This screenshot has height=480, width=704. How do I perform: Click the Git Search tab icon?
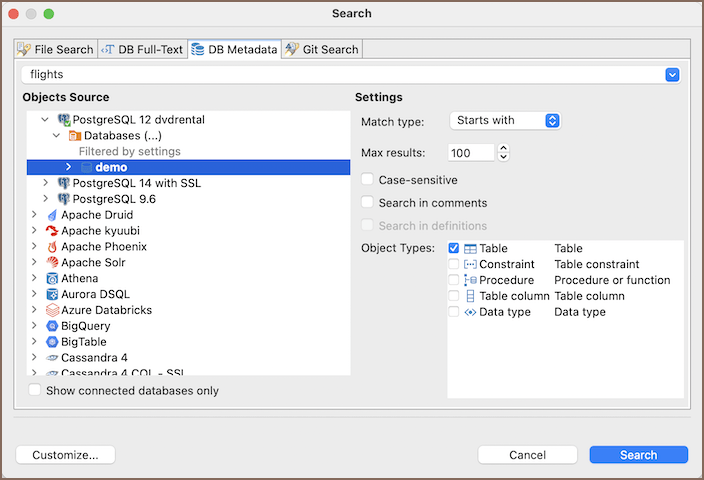tap(292, 49)
